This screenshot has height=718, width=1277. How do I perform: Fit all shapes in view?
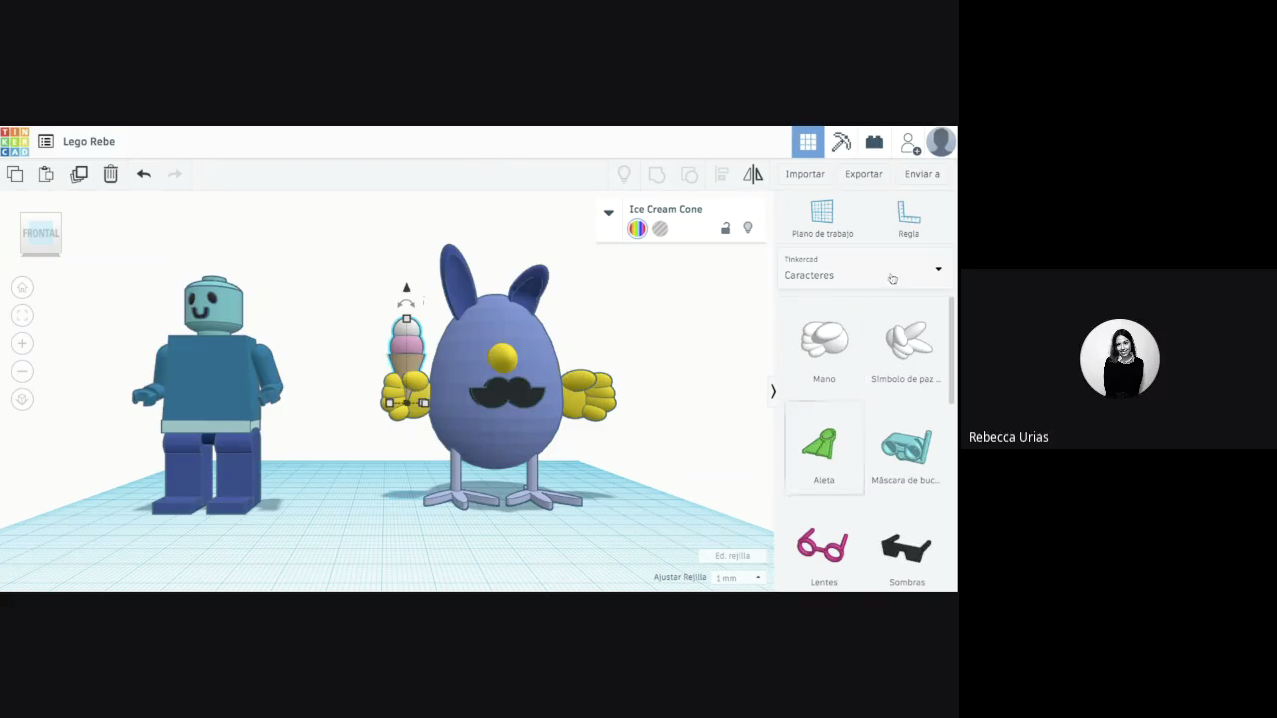[22, 316]
